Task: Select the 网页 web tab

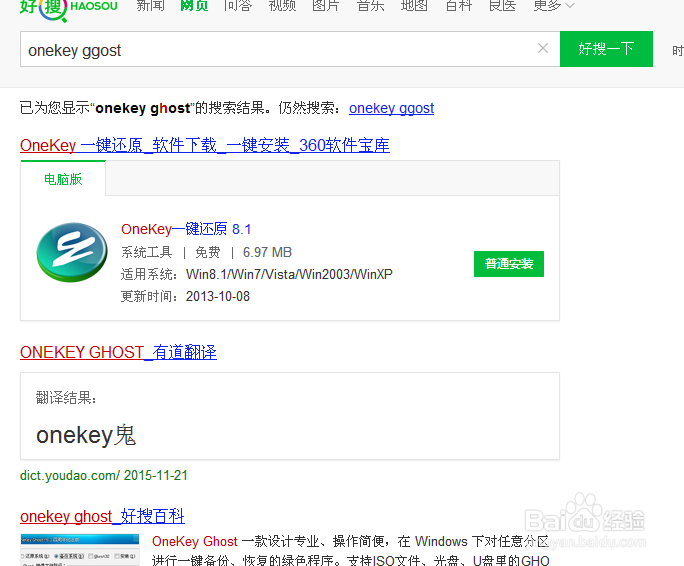Action: point(194,6)
